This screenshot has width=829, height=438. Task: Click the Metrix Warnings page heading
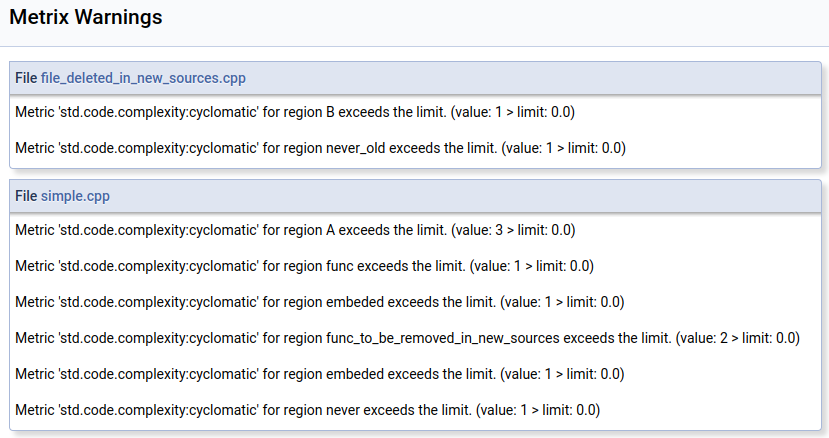click(x=85, y=17)
